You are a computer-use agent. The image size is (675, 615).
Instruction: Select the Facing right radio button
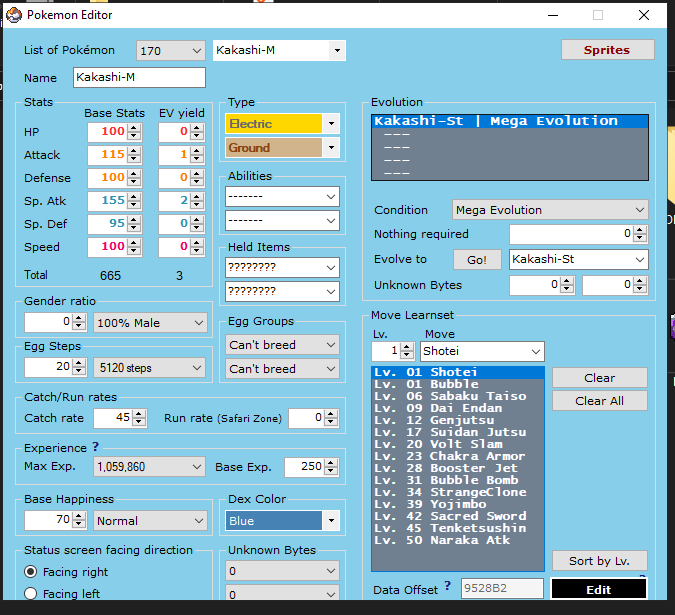[31, 572]
